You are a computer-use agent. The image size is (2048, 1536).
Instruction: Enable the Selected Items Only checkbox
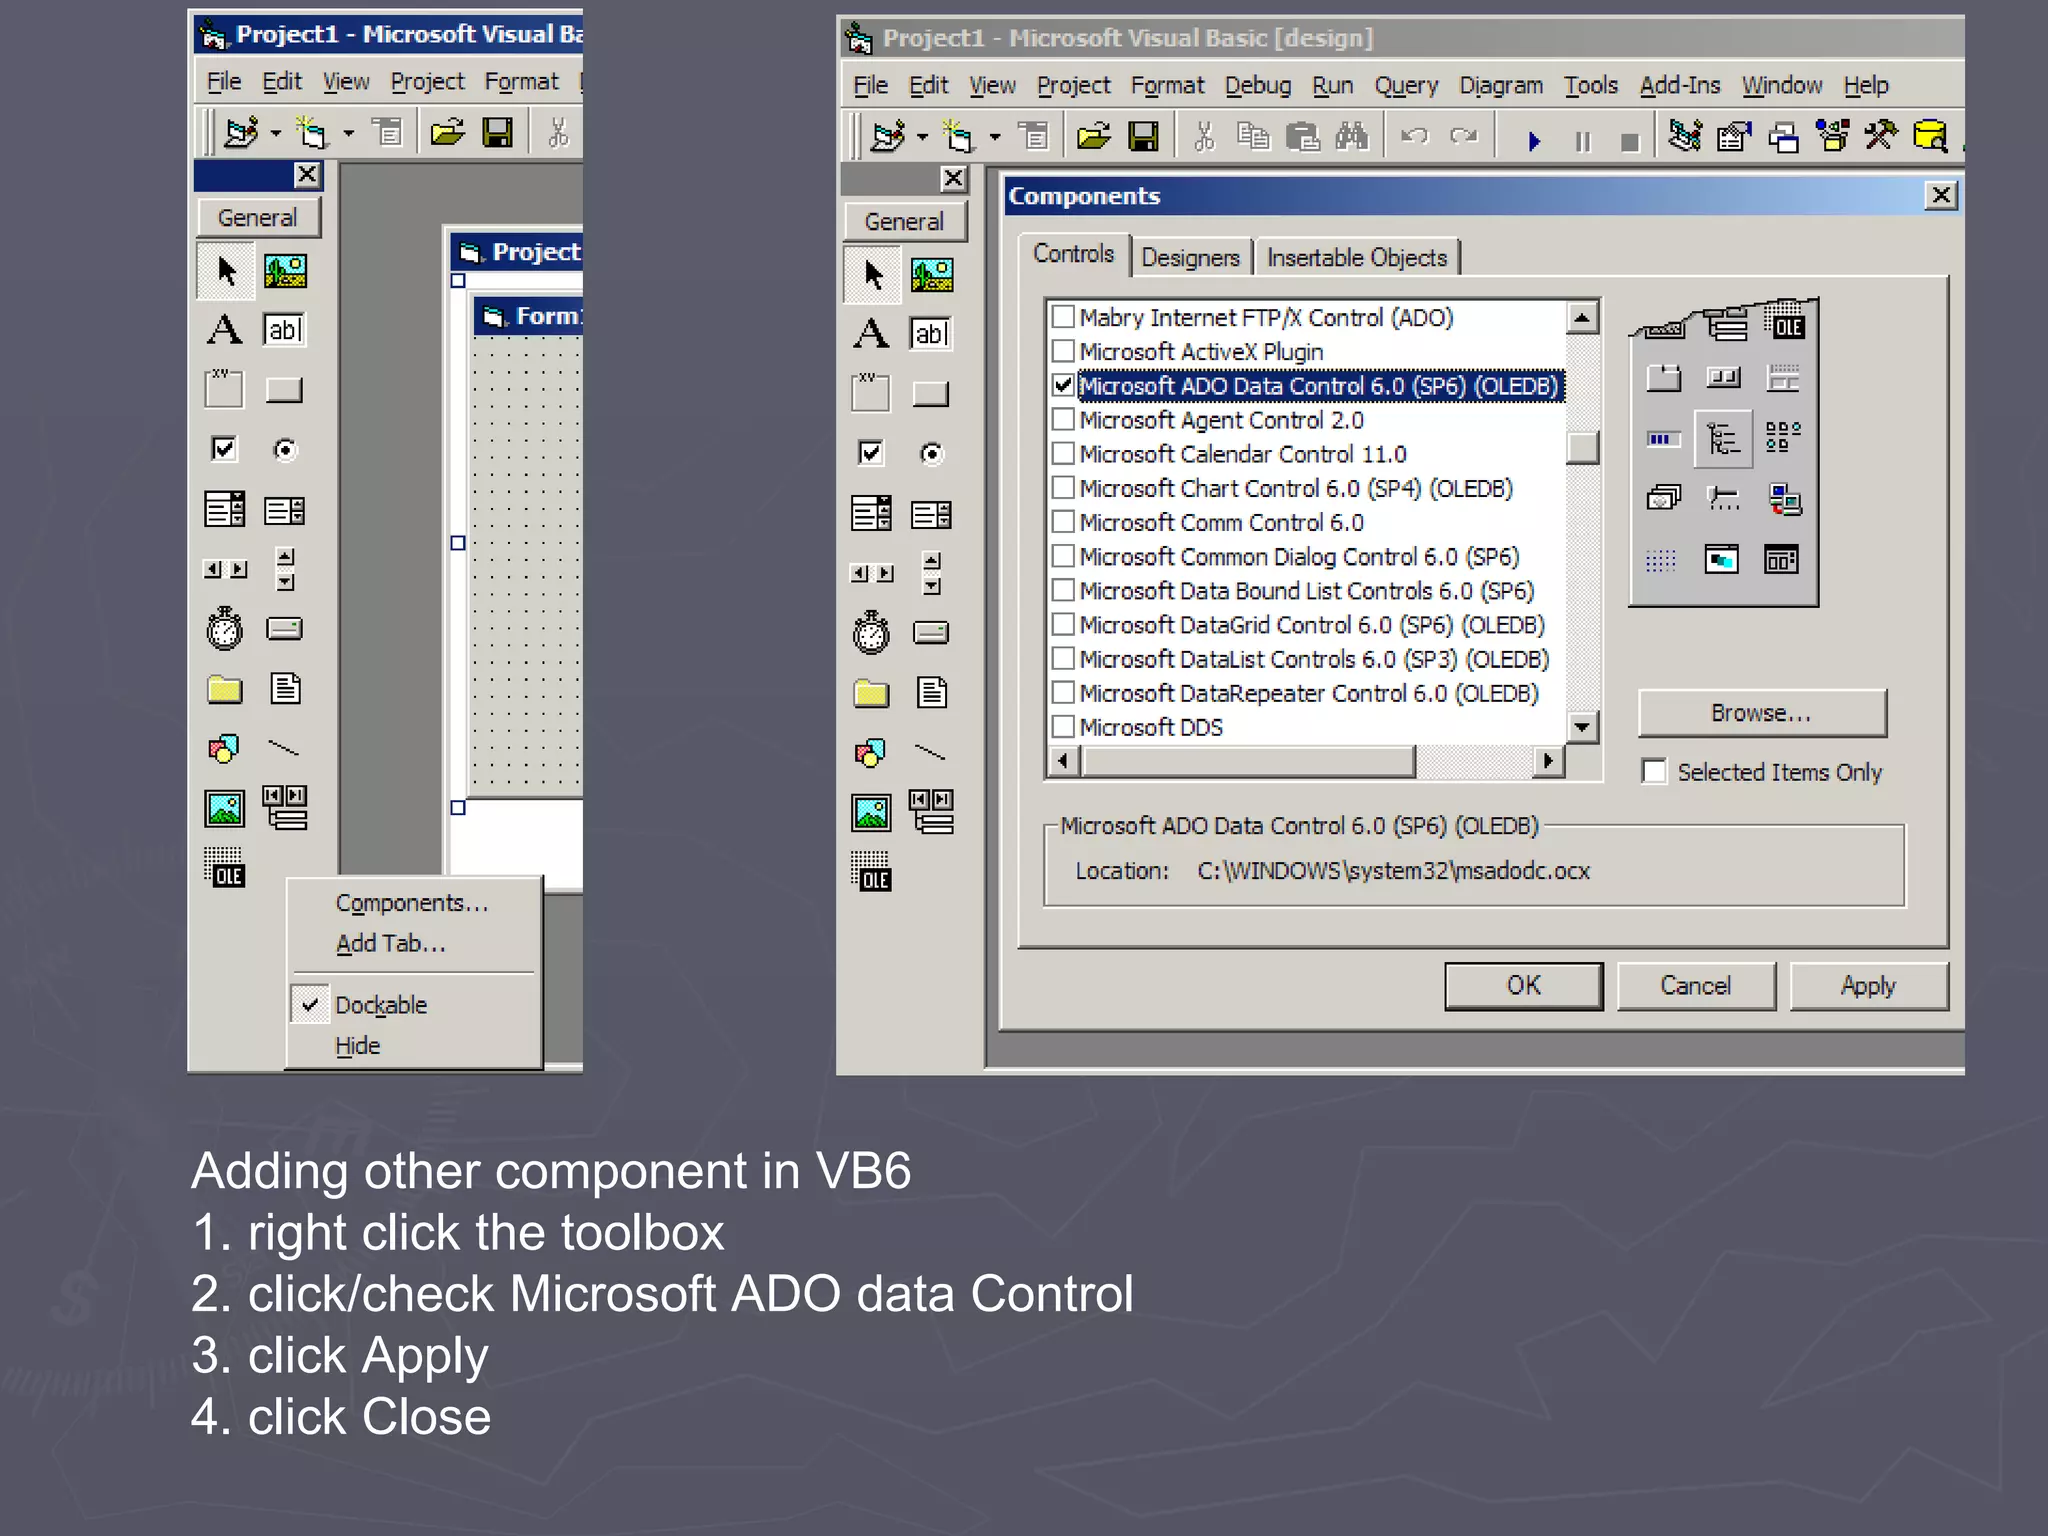pyautogui.click(x=1654, y=772)
